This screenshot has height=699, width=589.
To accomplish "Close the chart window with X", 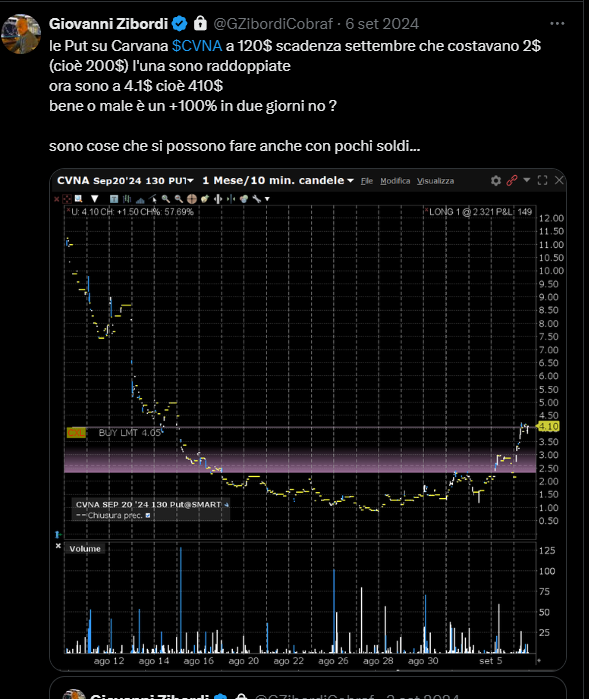I will tap(559, 181).
